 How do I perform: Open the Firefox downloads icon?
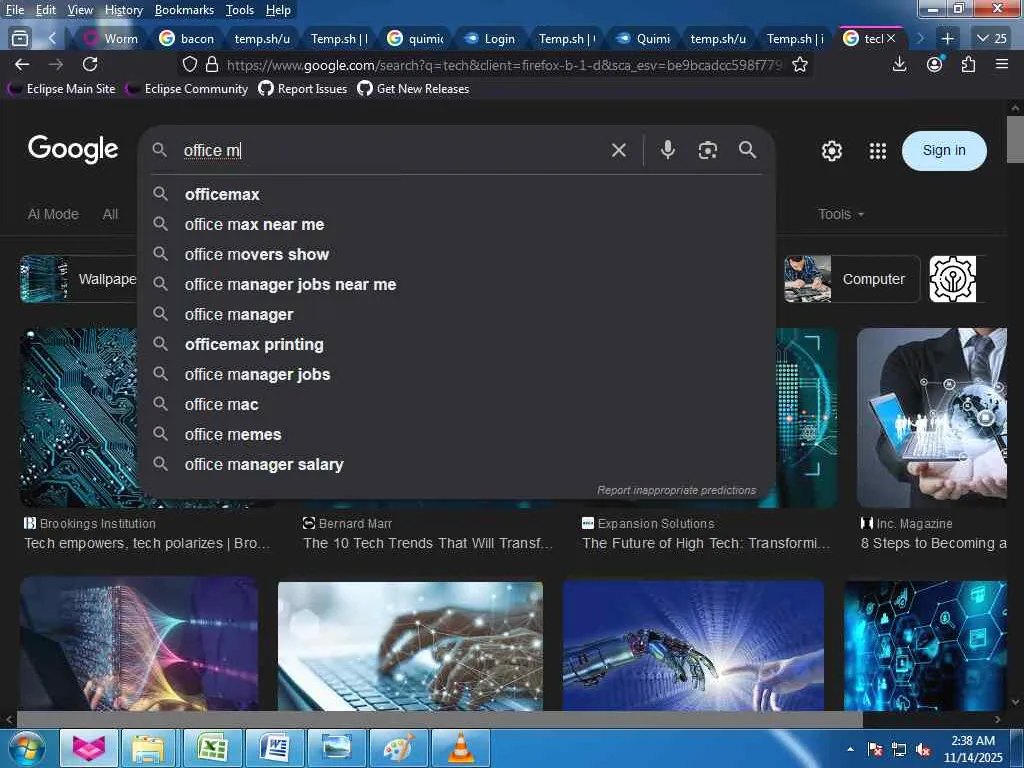899,64
